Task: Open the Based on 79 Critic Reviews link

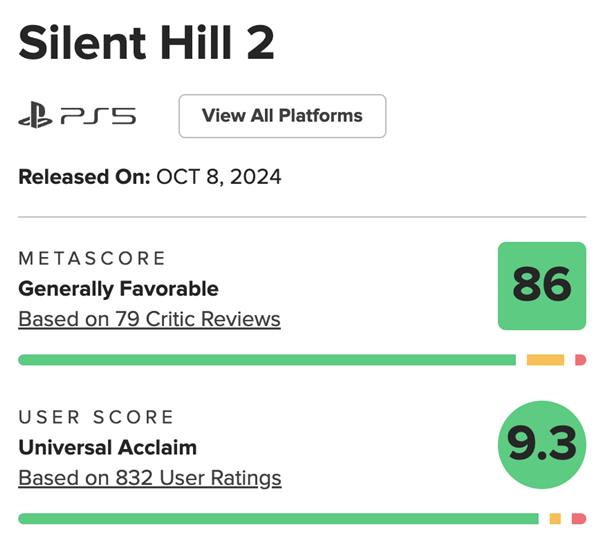Action: (149, 319)
